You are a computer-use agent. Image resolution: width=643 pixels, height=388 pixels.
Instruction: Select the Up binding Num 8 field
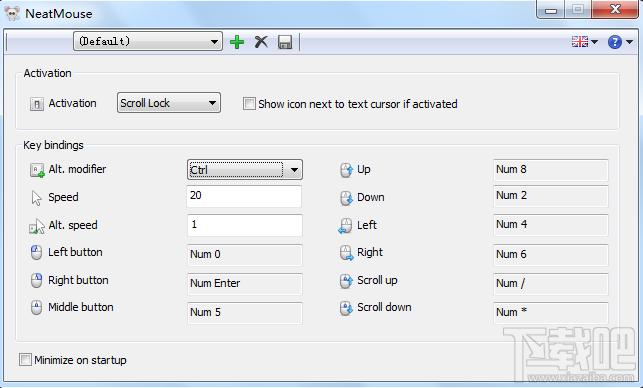551,170
